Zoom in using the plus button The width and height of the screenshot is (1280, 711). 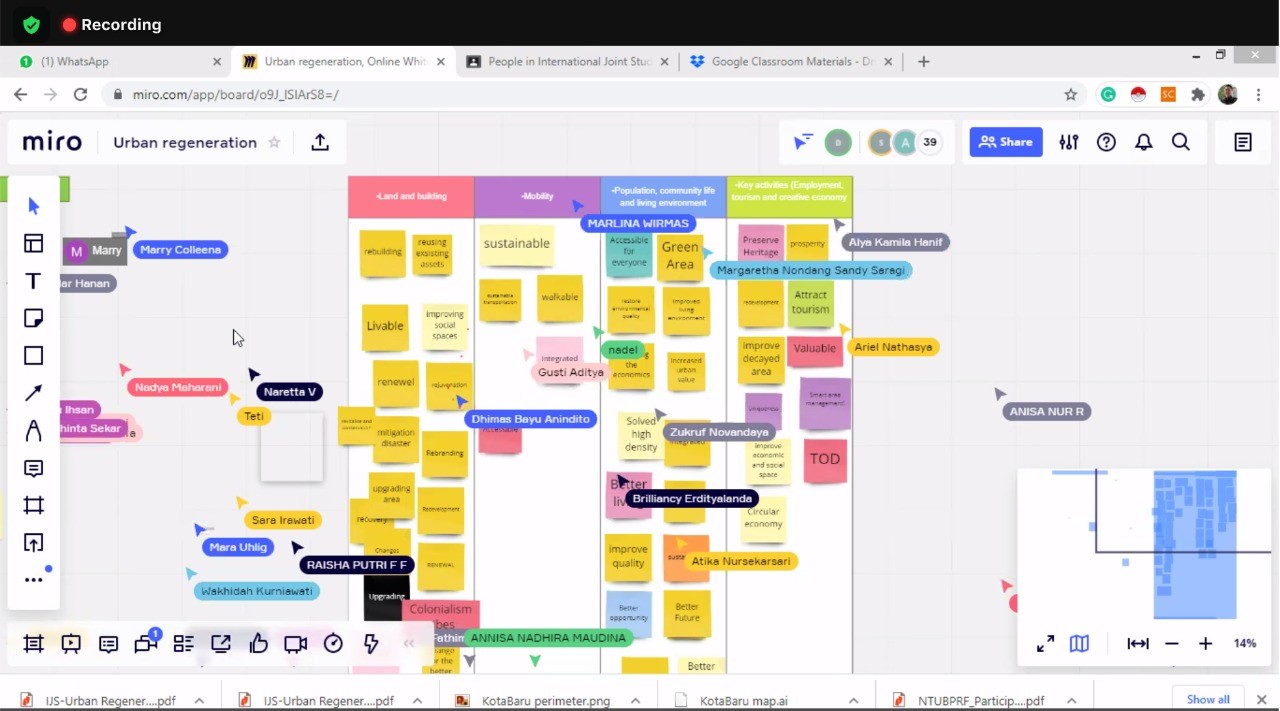(x=1206, y=644)
